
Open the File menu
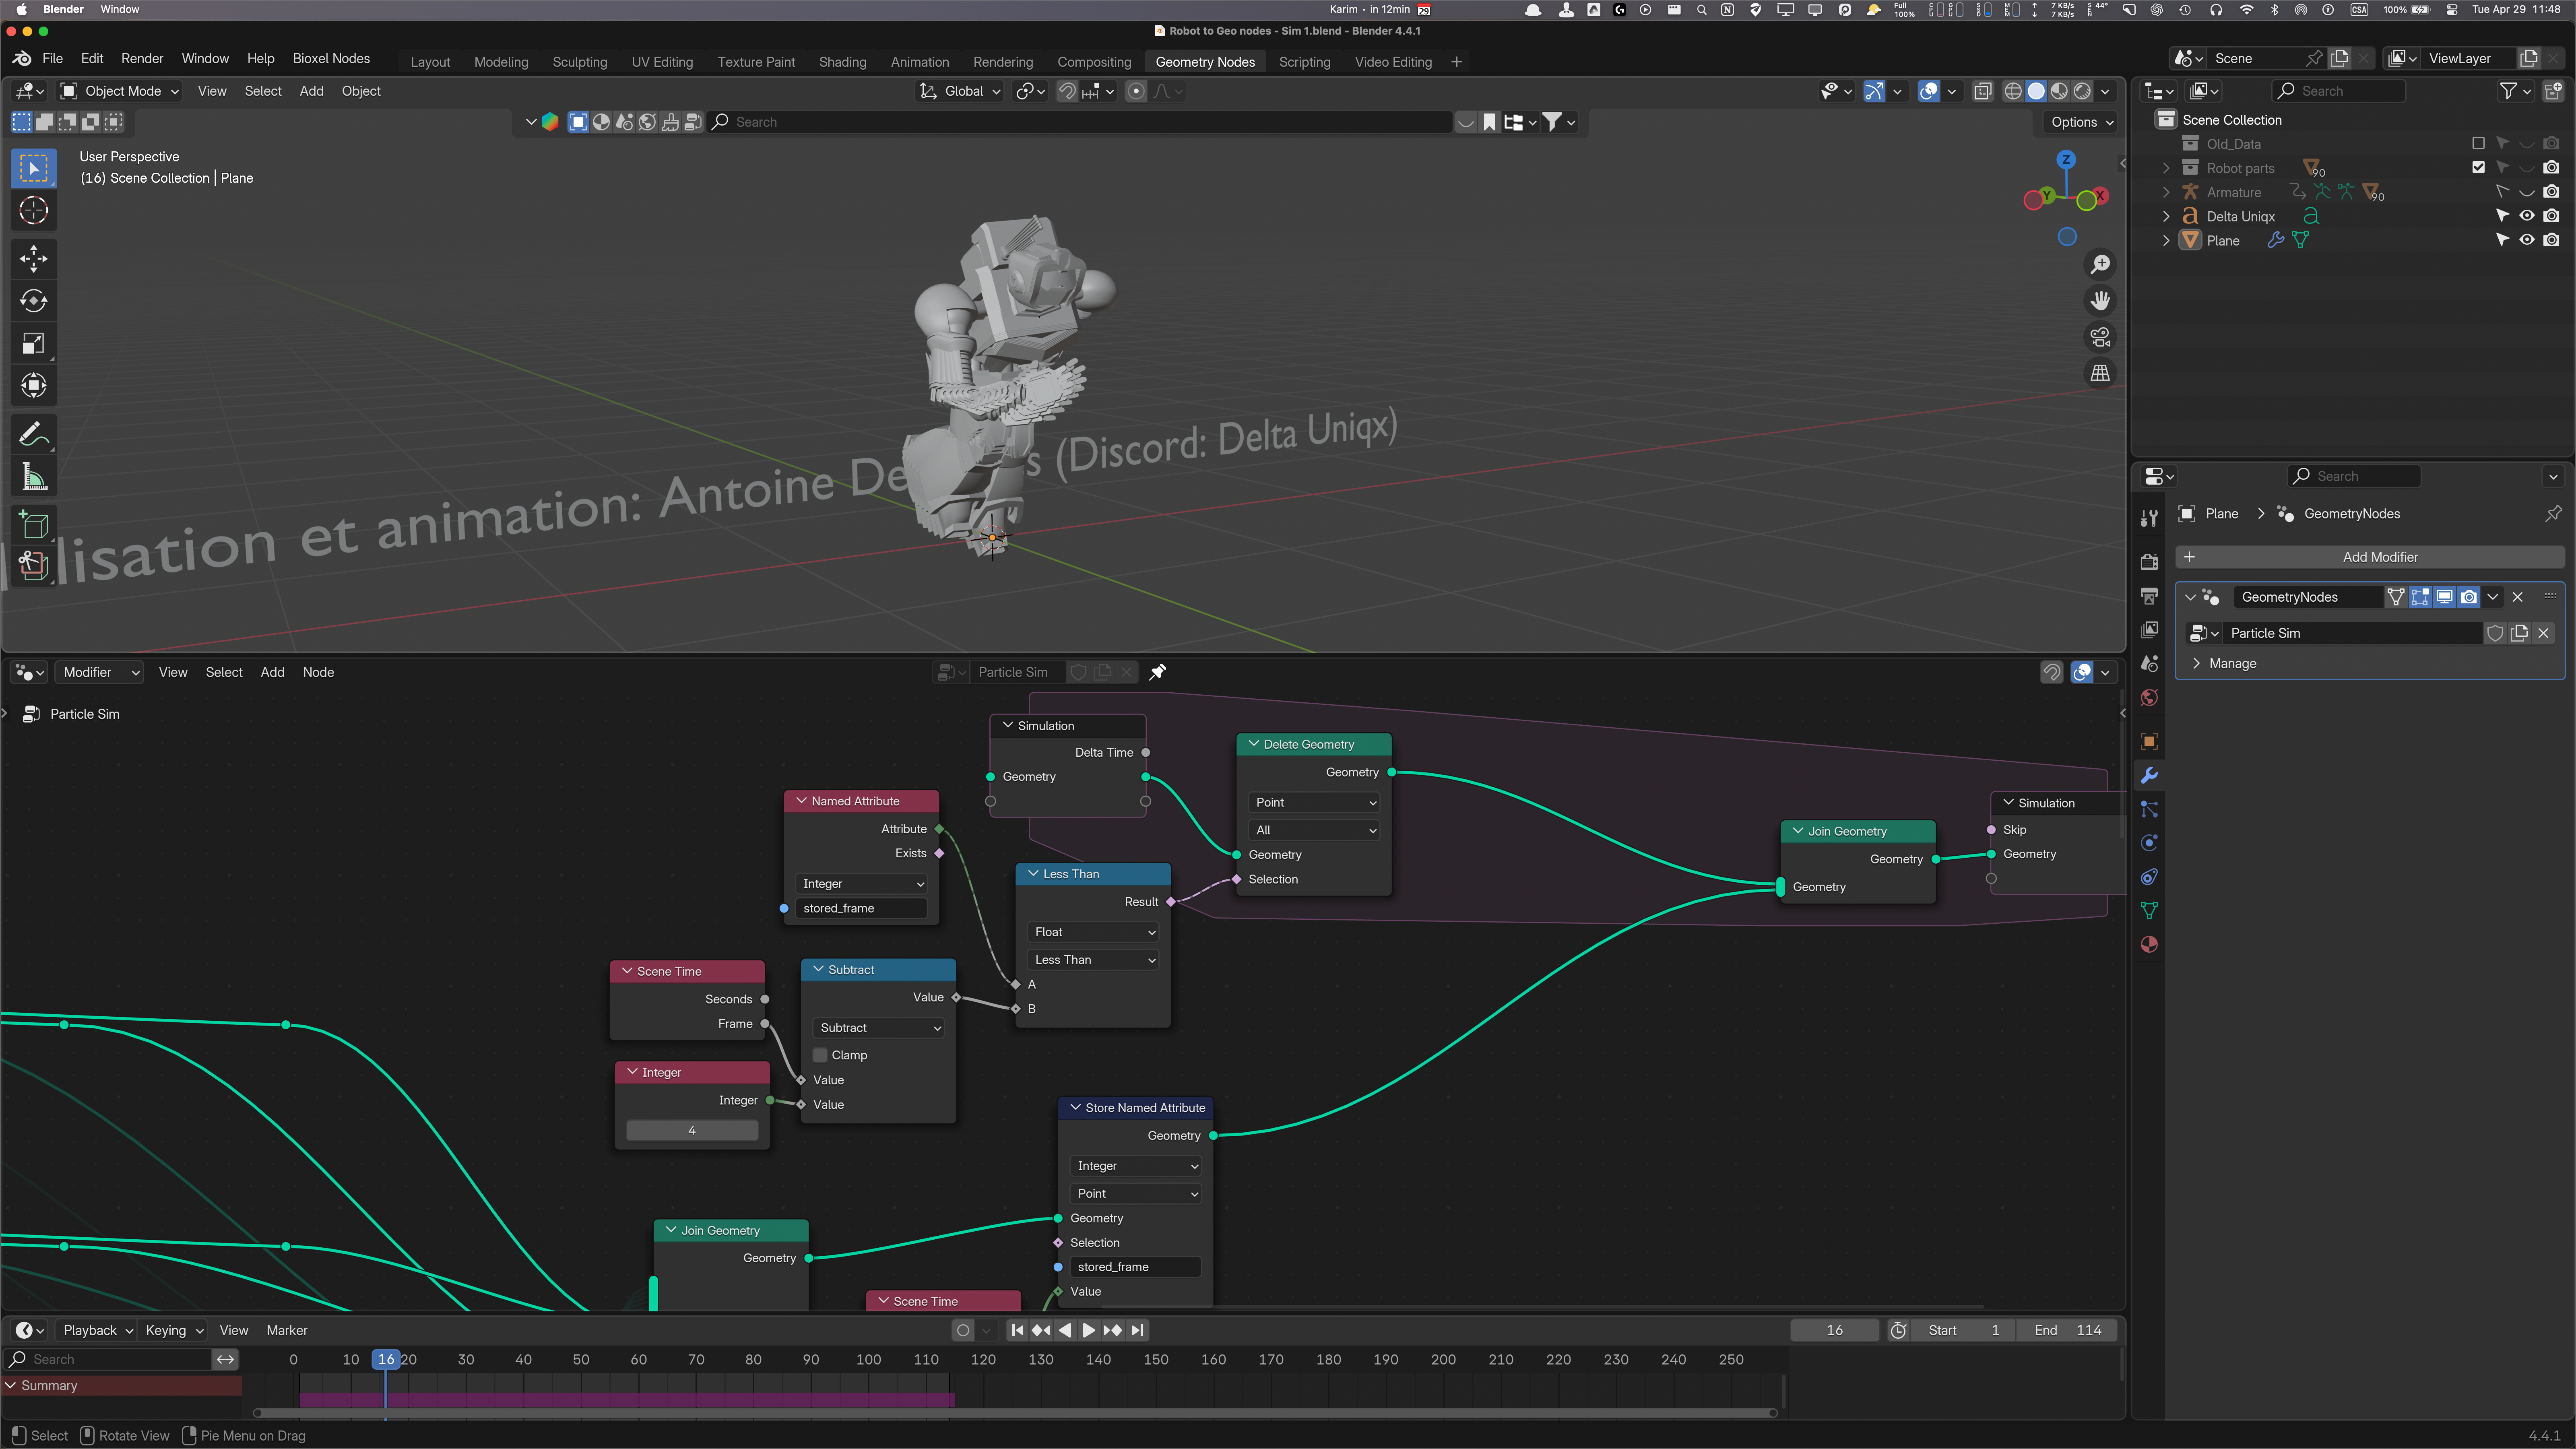[53, 59]
